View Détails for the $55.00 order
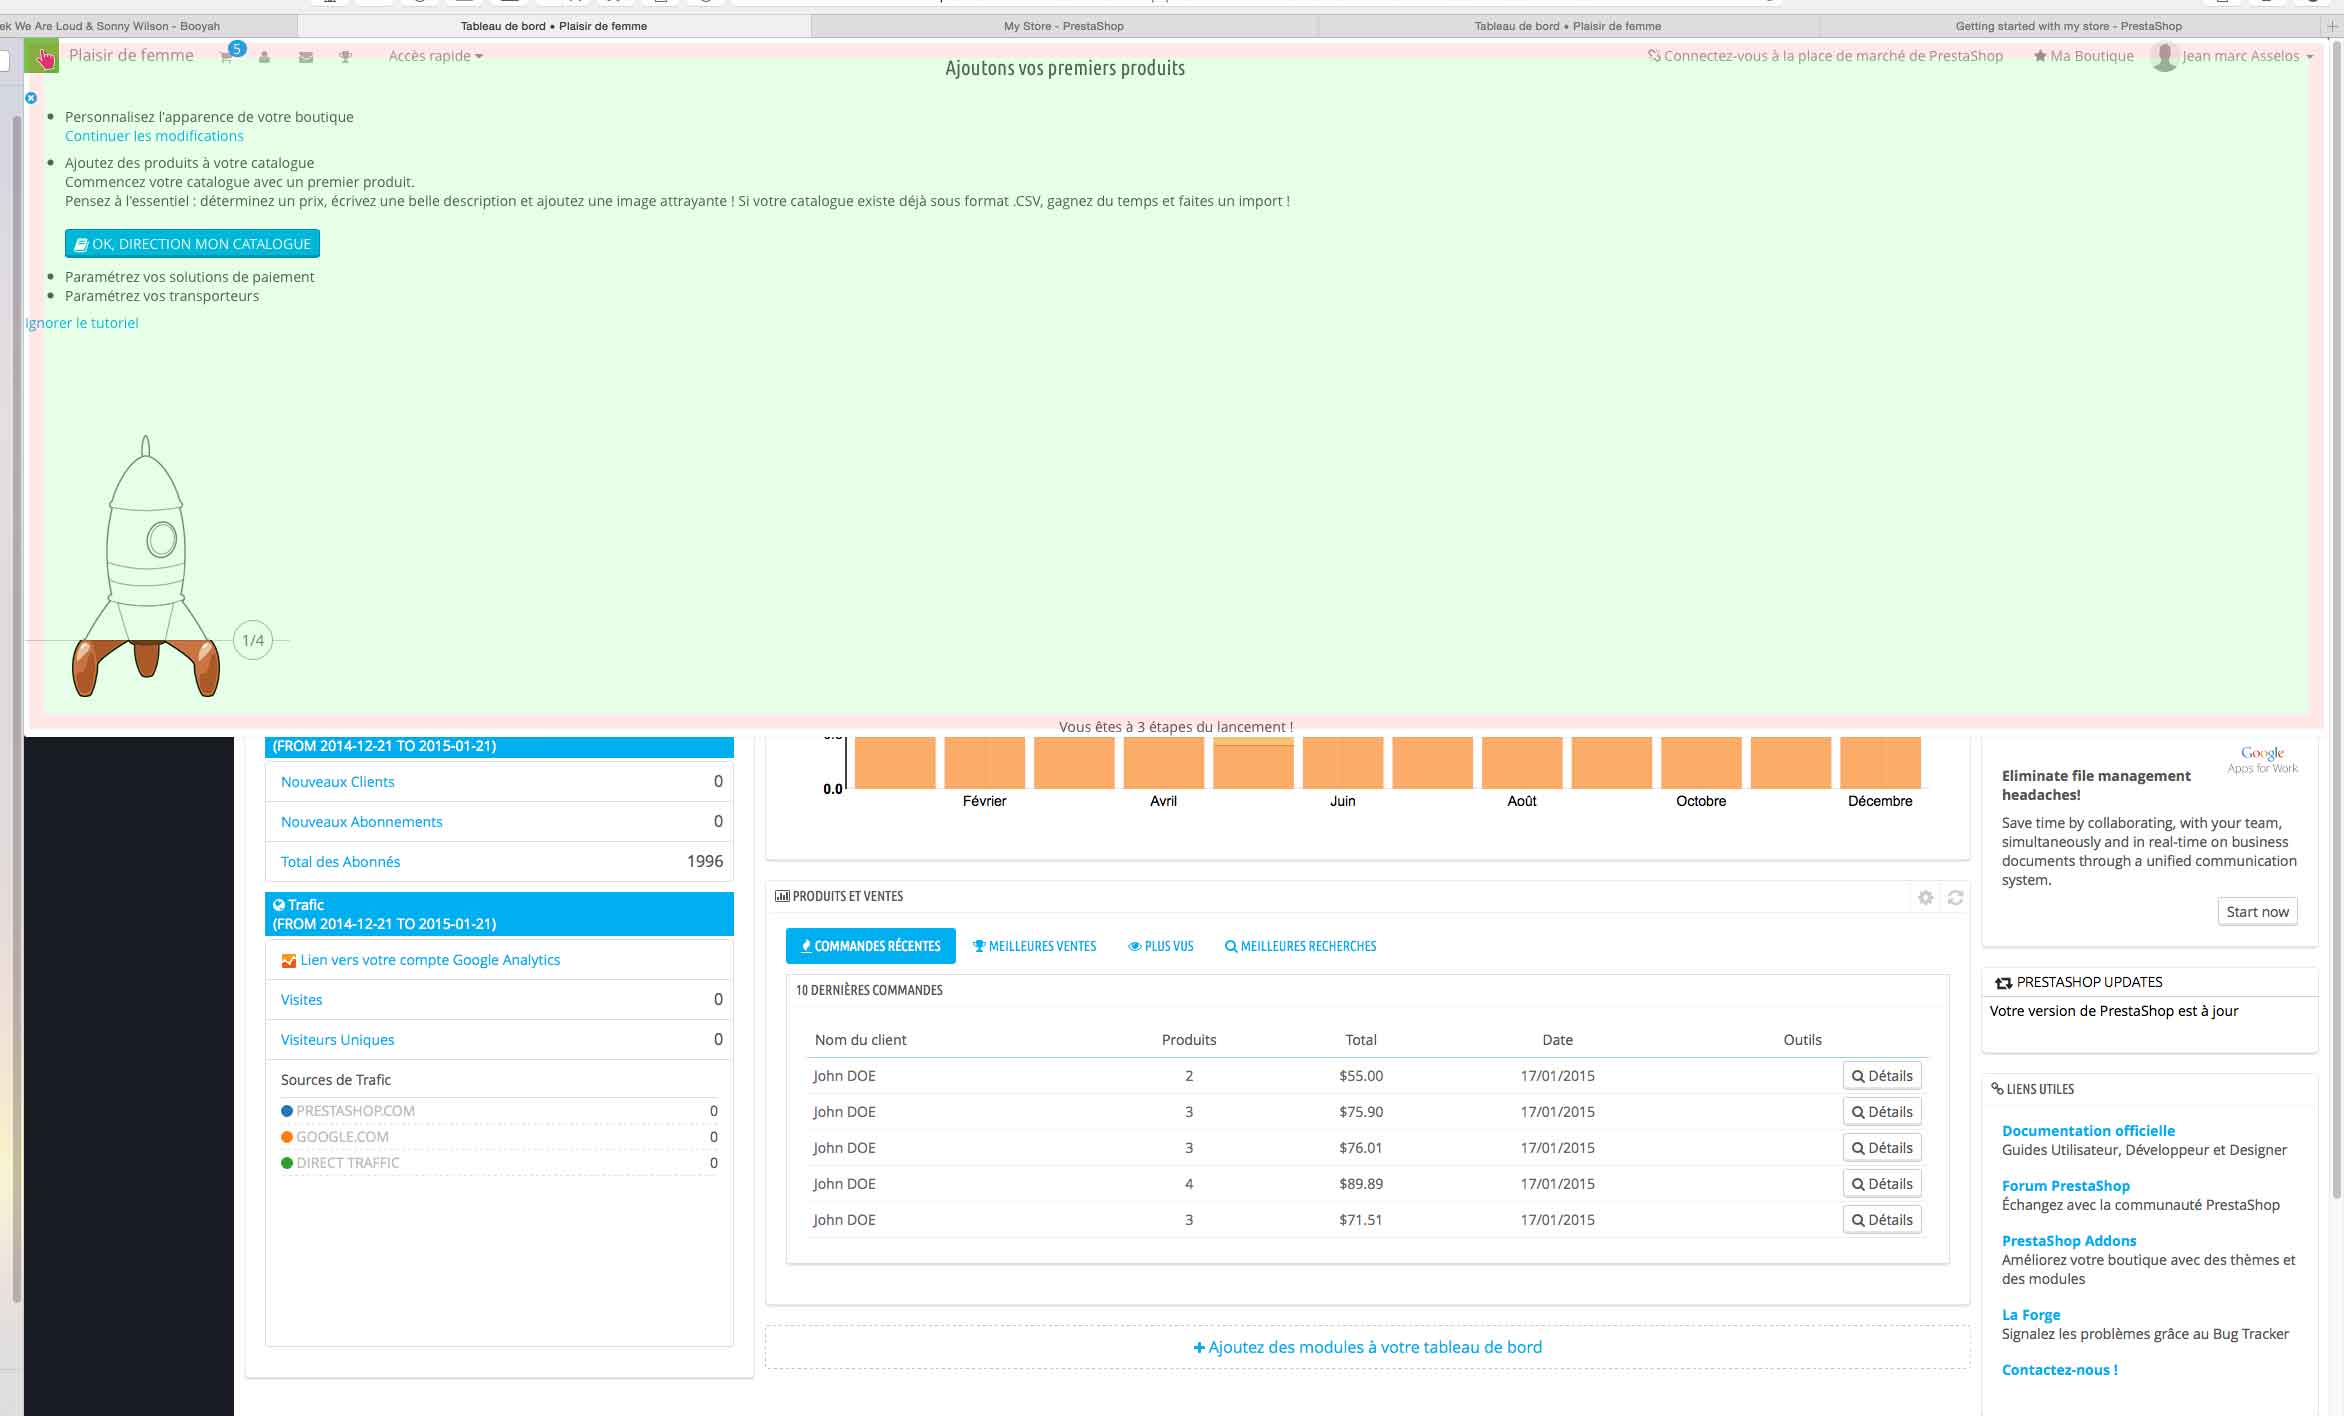This screenshot has width=2344, height=1416. pos(1881,1076)
